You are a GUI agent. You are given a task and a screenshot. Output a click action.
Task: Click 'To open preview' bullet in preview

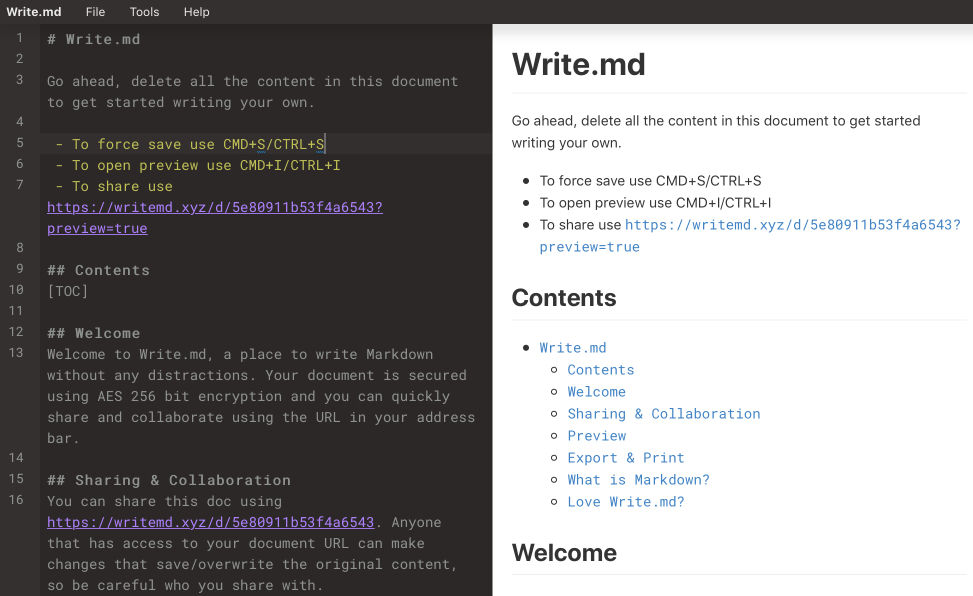tap(655, 202)
